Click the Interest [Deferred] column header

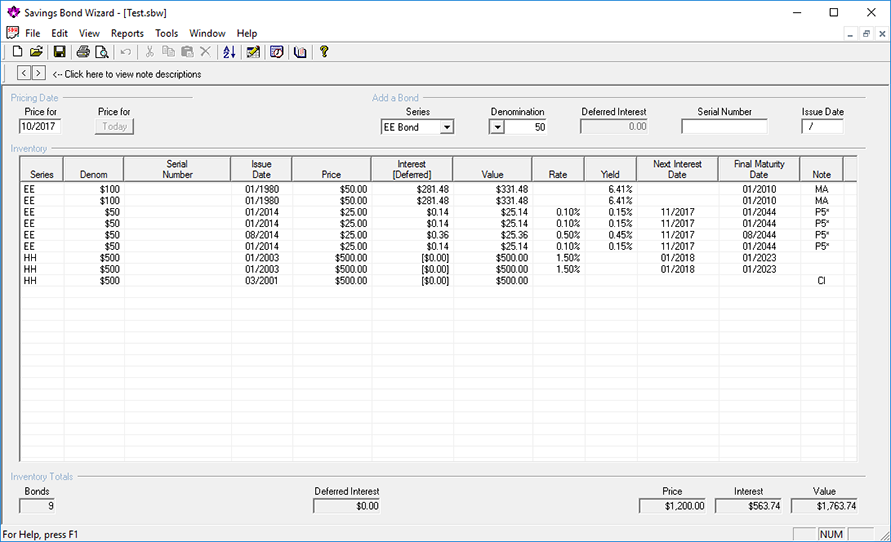[412, 169]
